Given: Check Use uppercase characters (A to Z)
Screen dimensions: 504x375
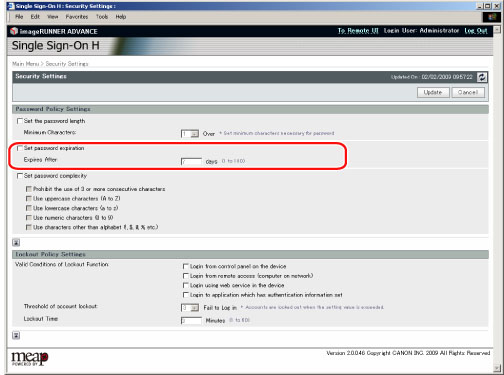Looking at the screenshot, I should click(x=29, y=199).
